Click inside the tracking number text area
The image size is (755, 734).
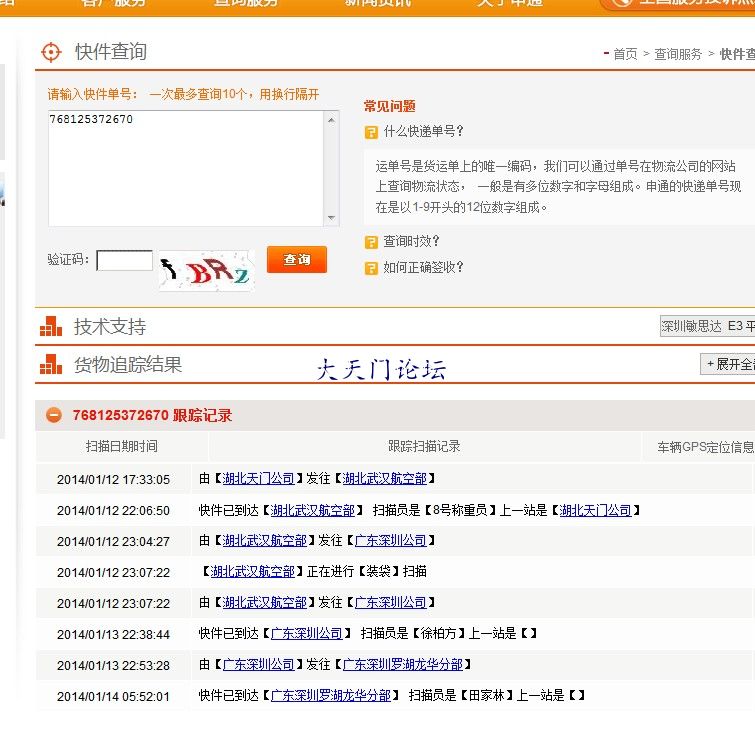(185, 167)
